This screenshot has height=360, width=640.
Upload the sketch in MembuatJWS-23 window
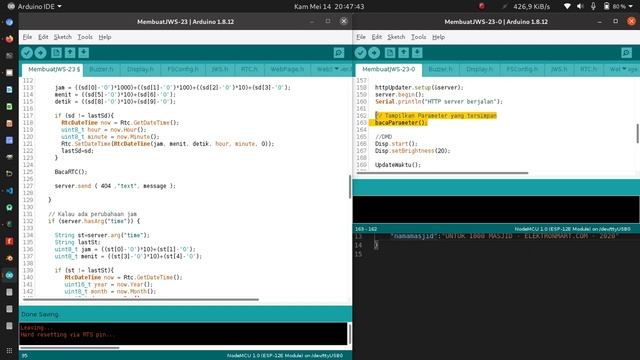pyautogui.click(x=40, y=53)
